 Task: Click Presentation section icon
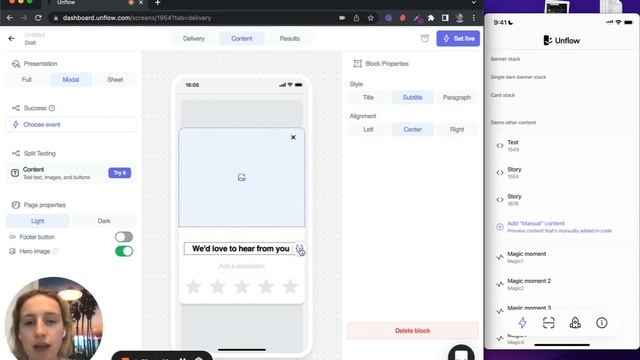[16, 64]
